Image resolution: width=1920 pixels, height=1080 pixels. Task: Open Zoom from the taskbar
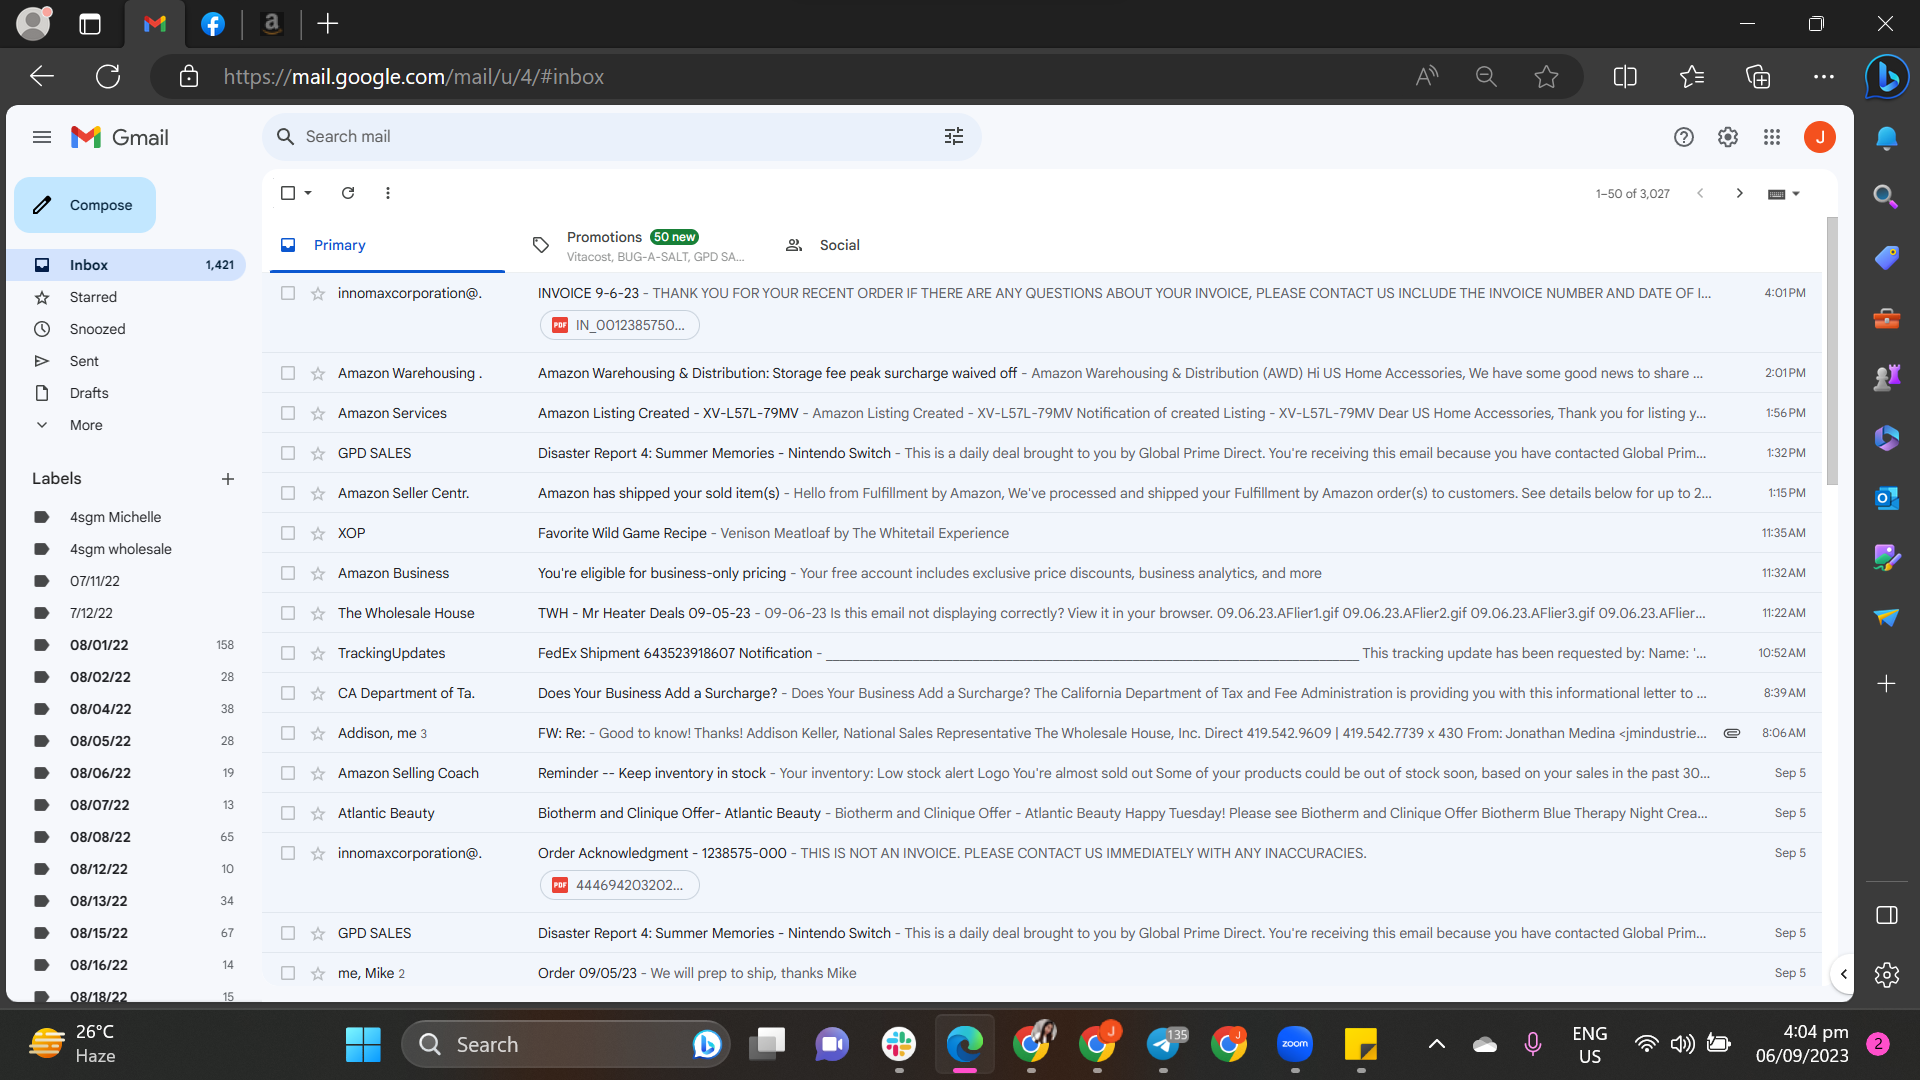coord(1295,1044)
